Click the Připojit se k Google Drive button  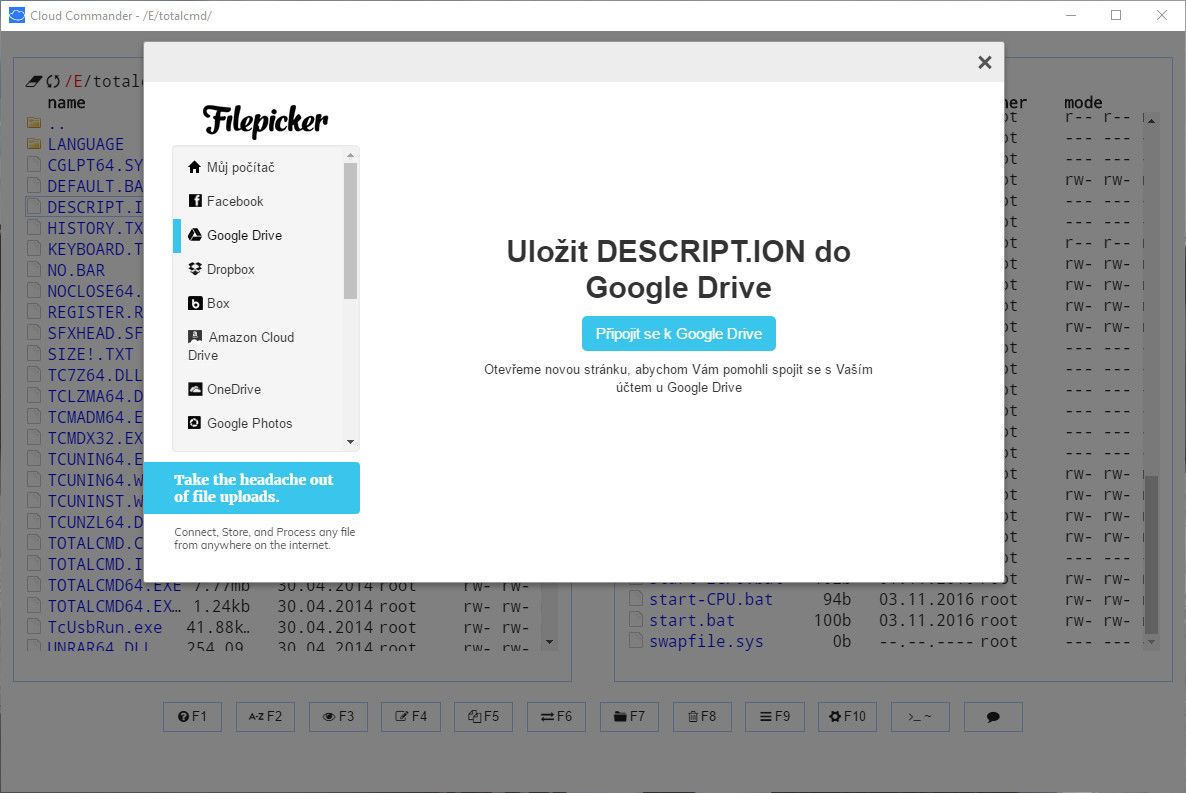pos(678,334)
